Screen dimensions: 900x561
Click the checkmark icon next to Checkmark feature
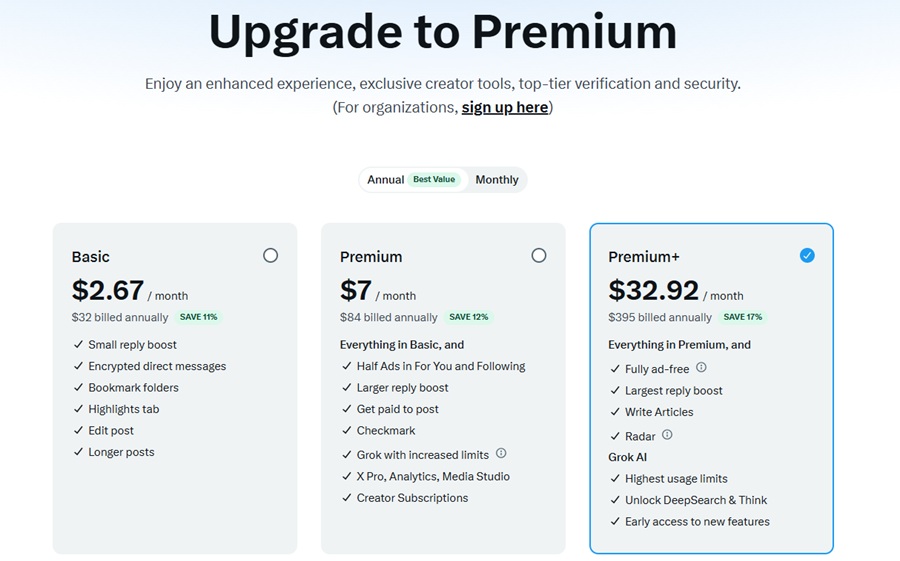347,430
